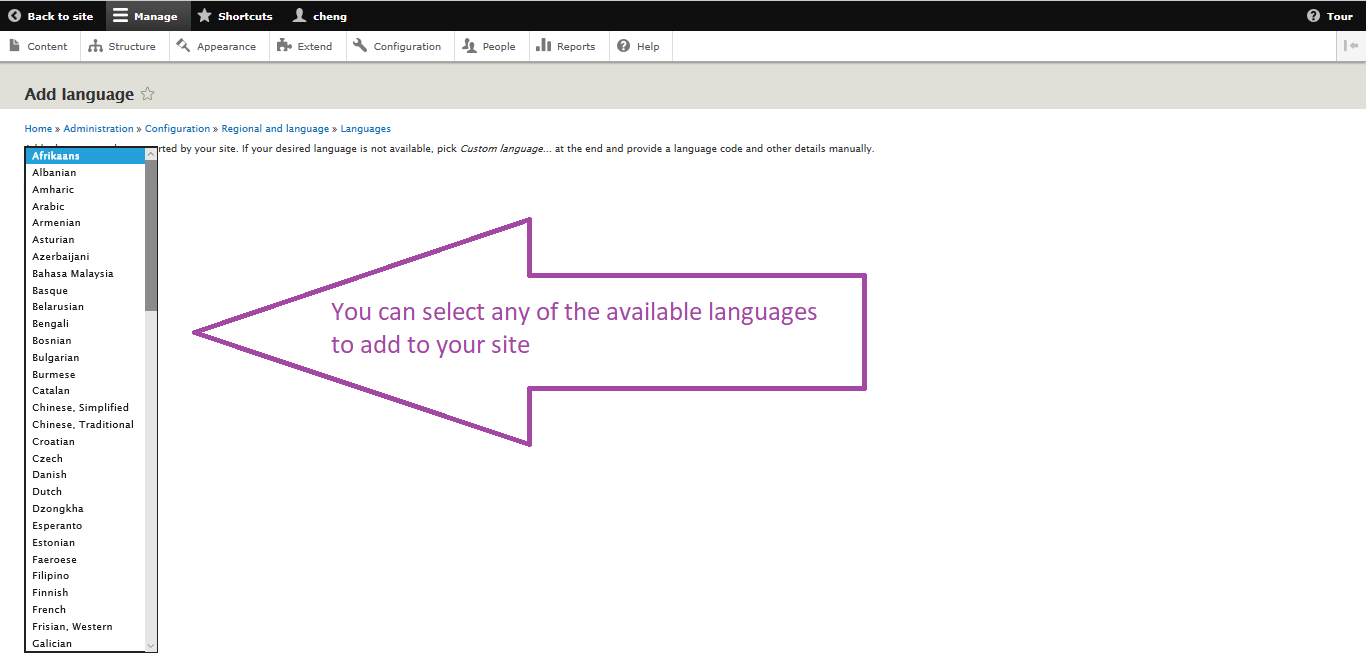This screenshot has width=1366, height=654.
Task: Select Azerbaijani in the language list
Action: click(x=85, y=257)
